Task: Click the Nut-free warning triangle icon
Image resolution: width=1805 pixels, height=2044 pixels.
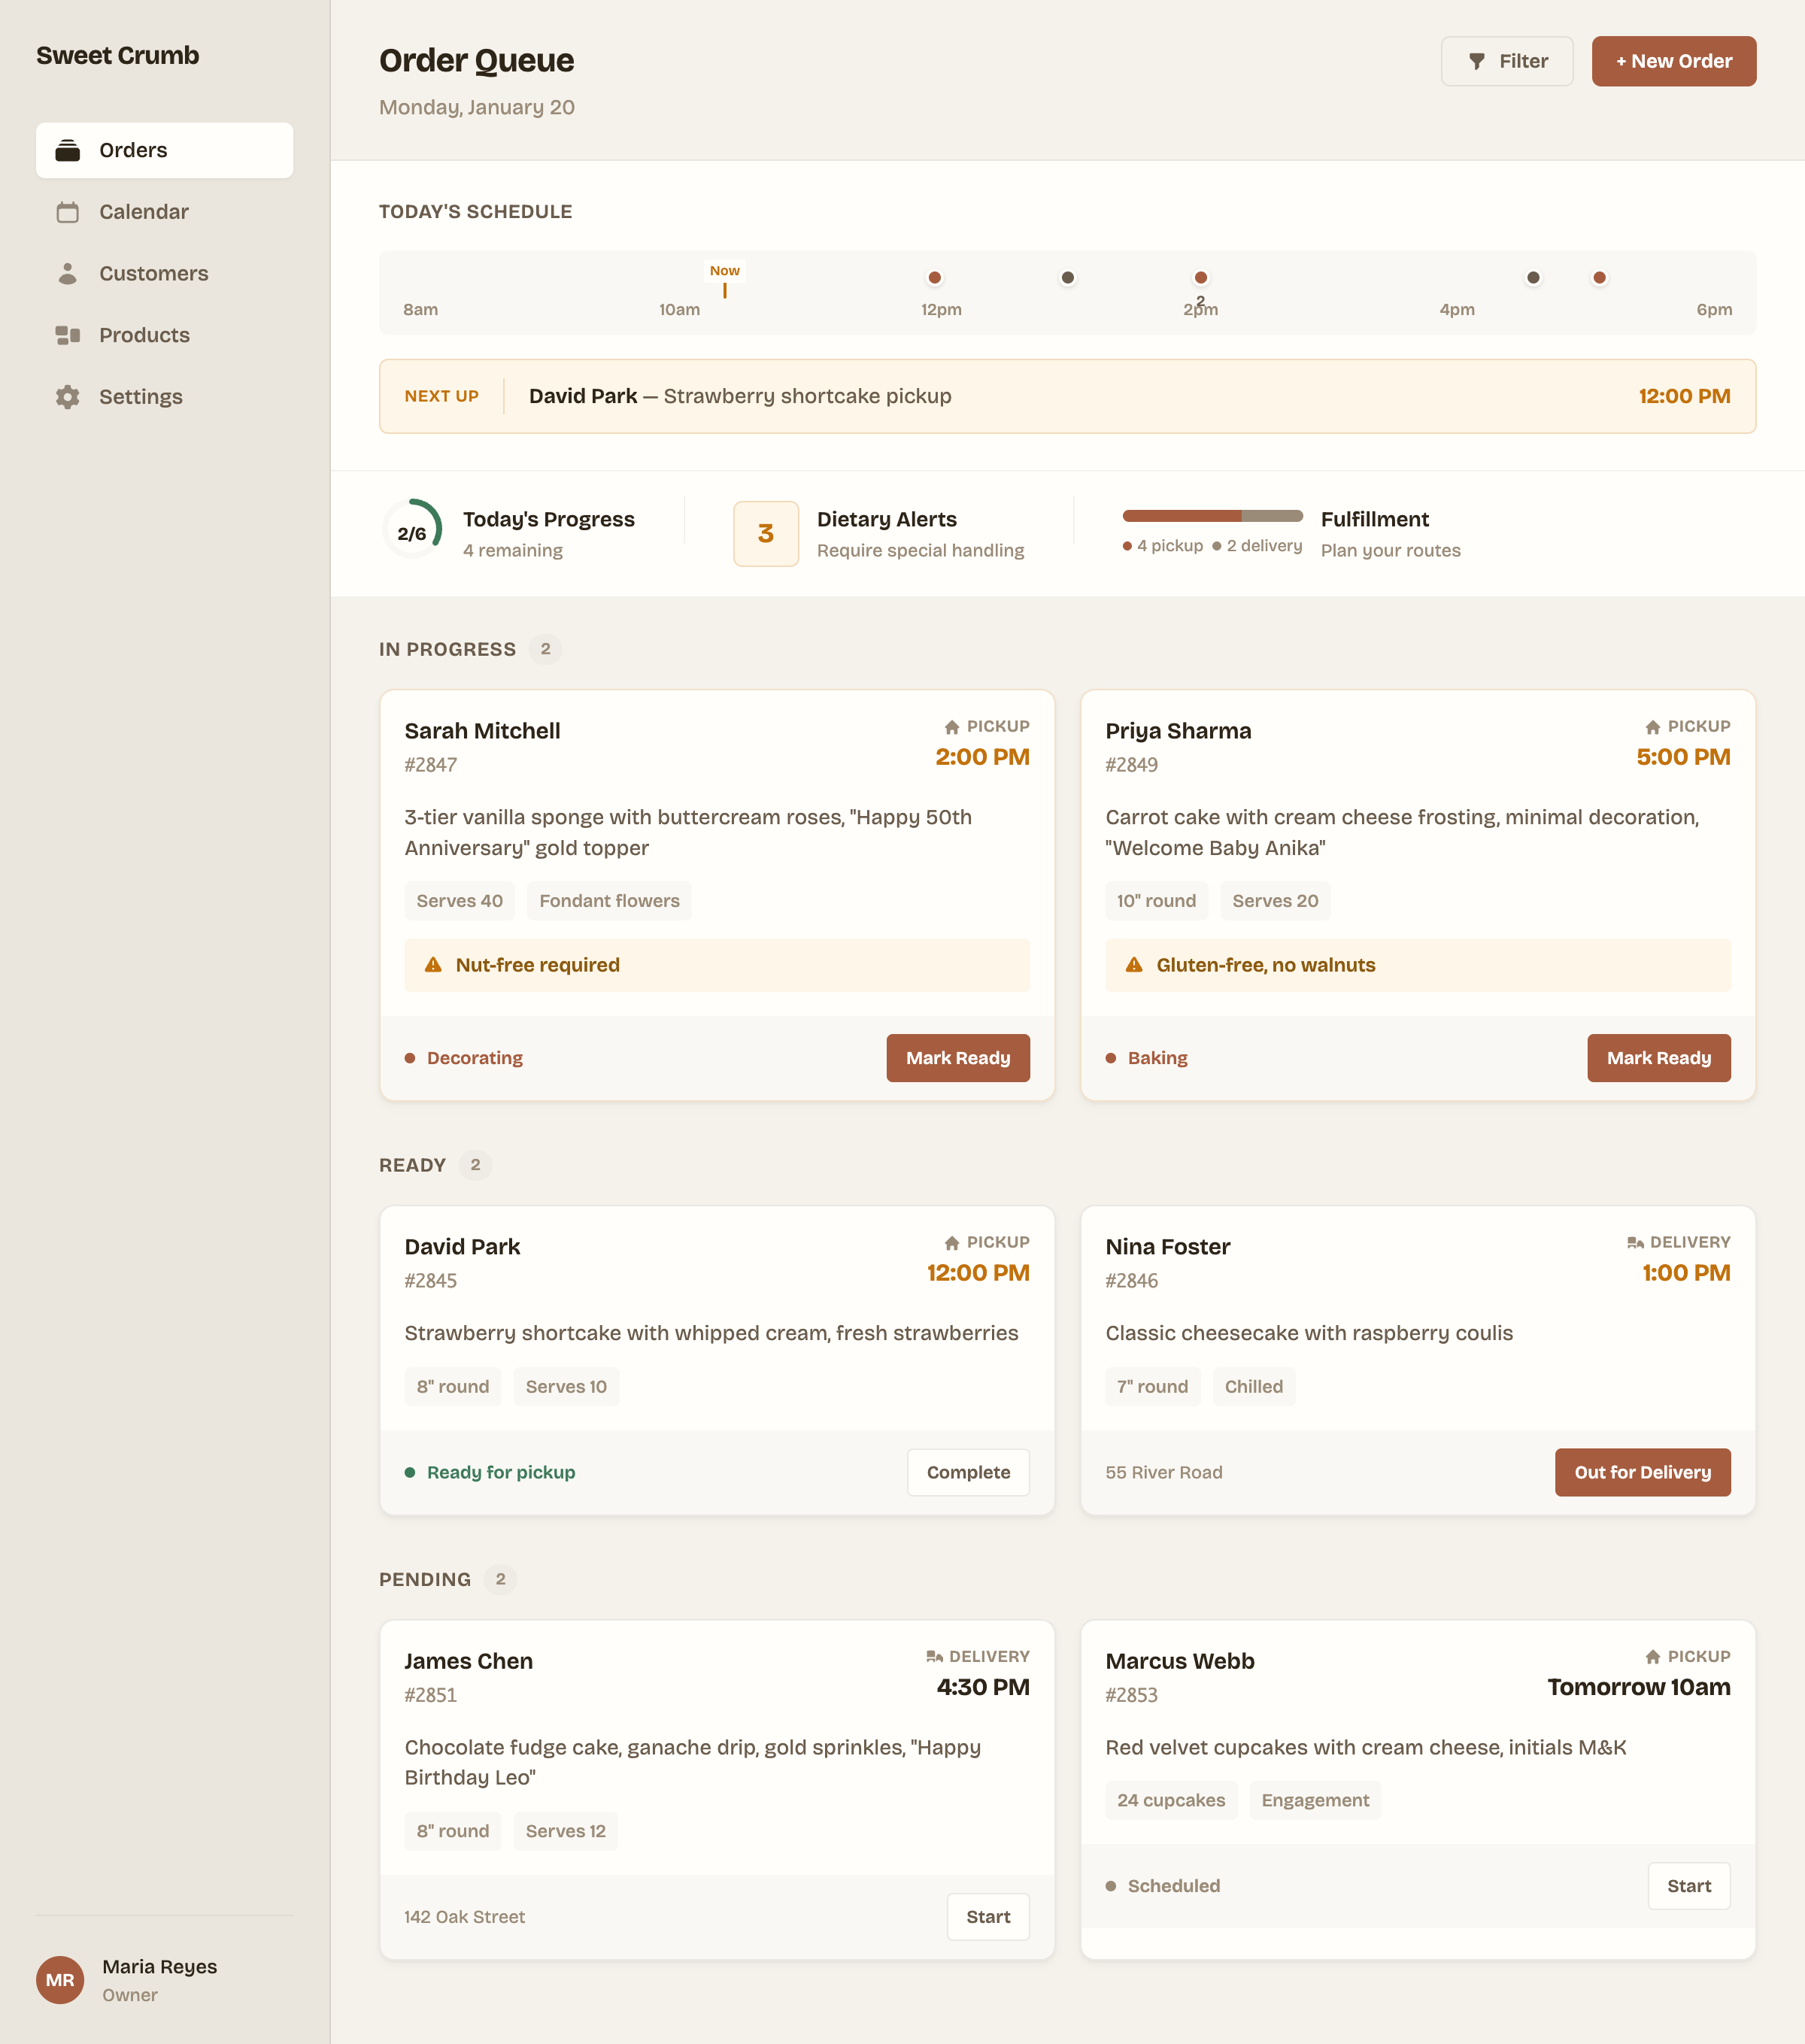Action: [433, 965]
